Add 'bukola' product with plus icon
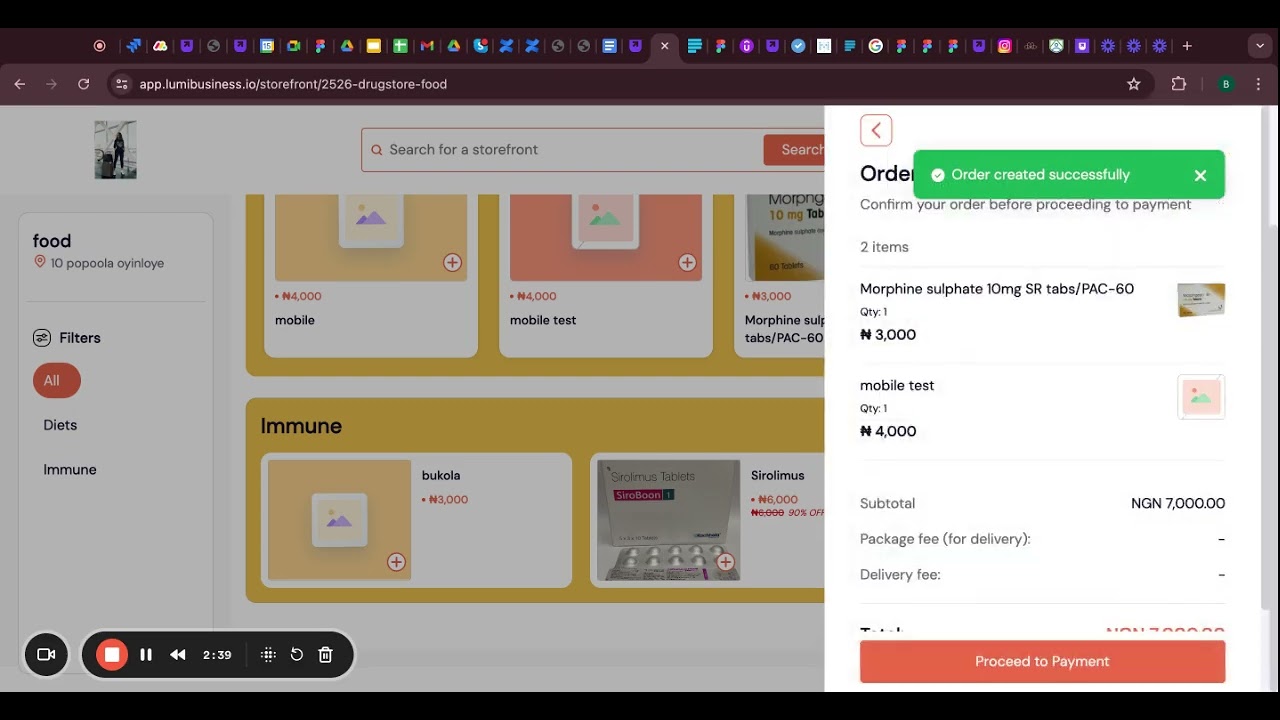Screen dimensions: 1280x720 pos(396,562)
